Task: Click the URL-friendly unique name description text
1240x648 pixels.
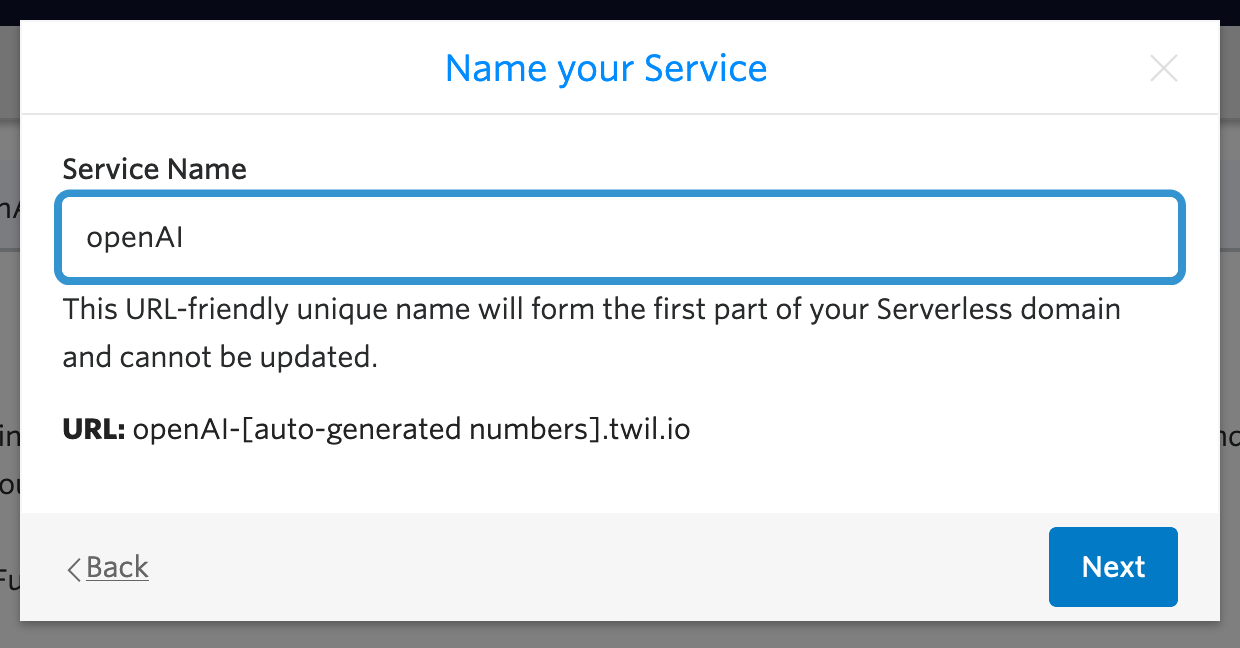Action: click(x=590, y=309)
